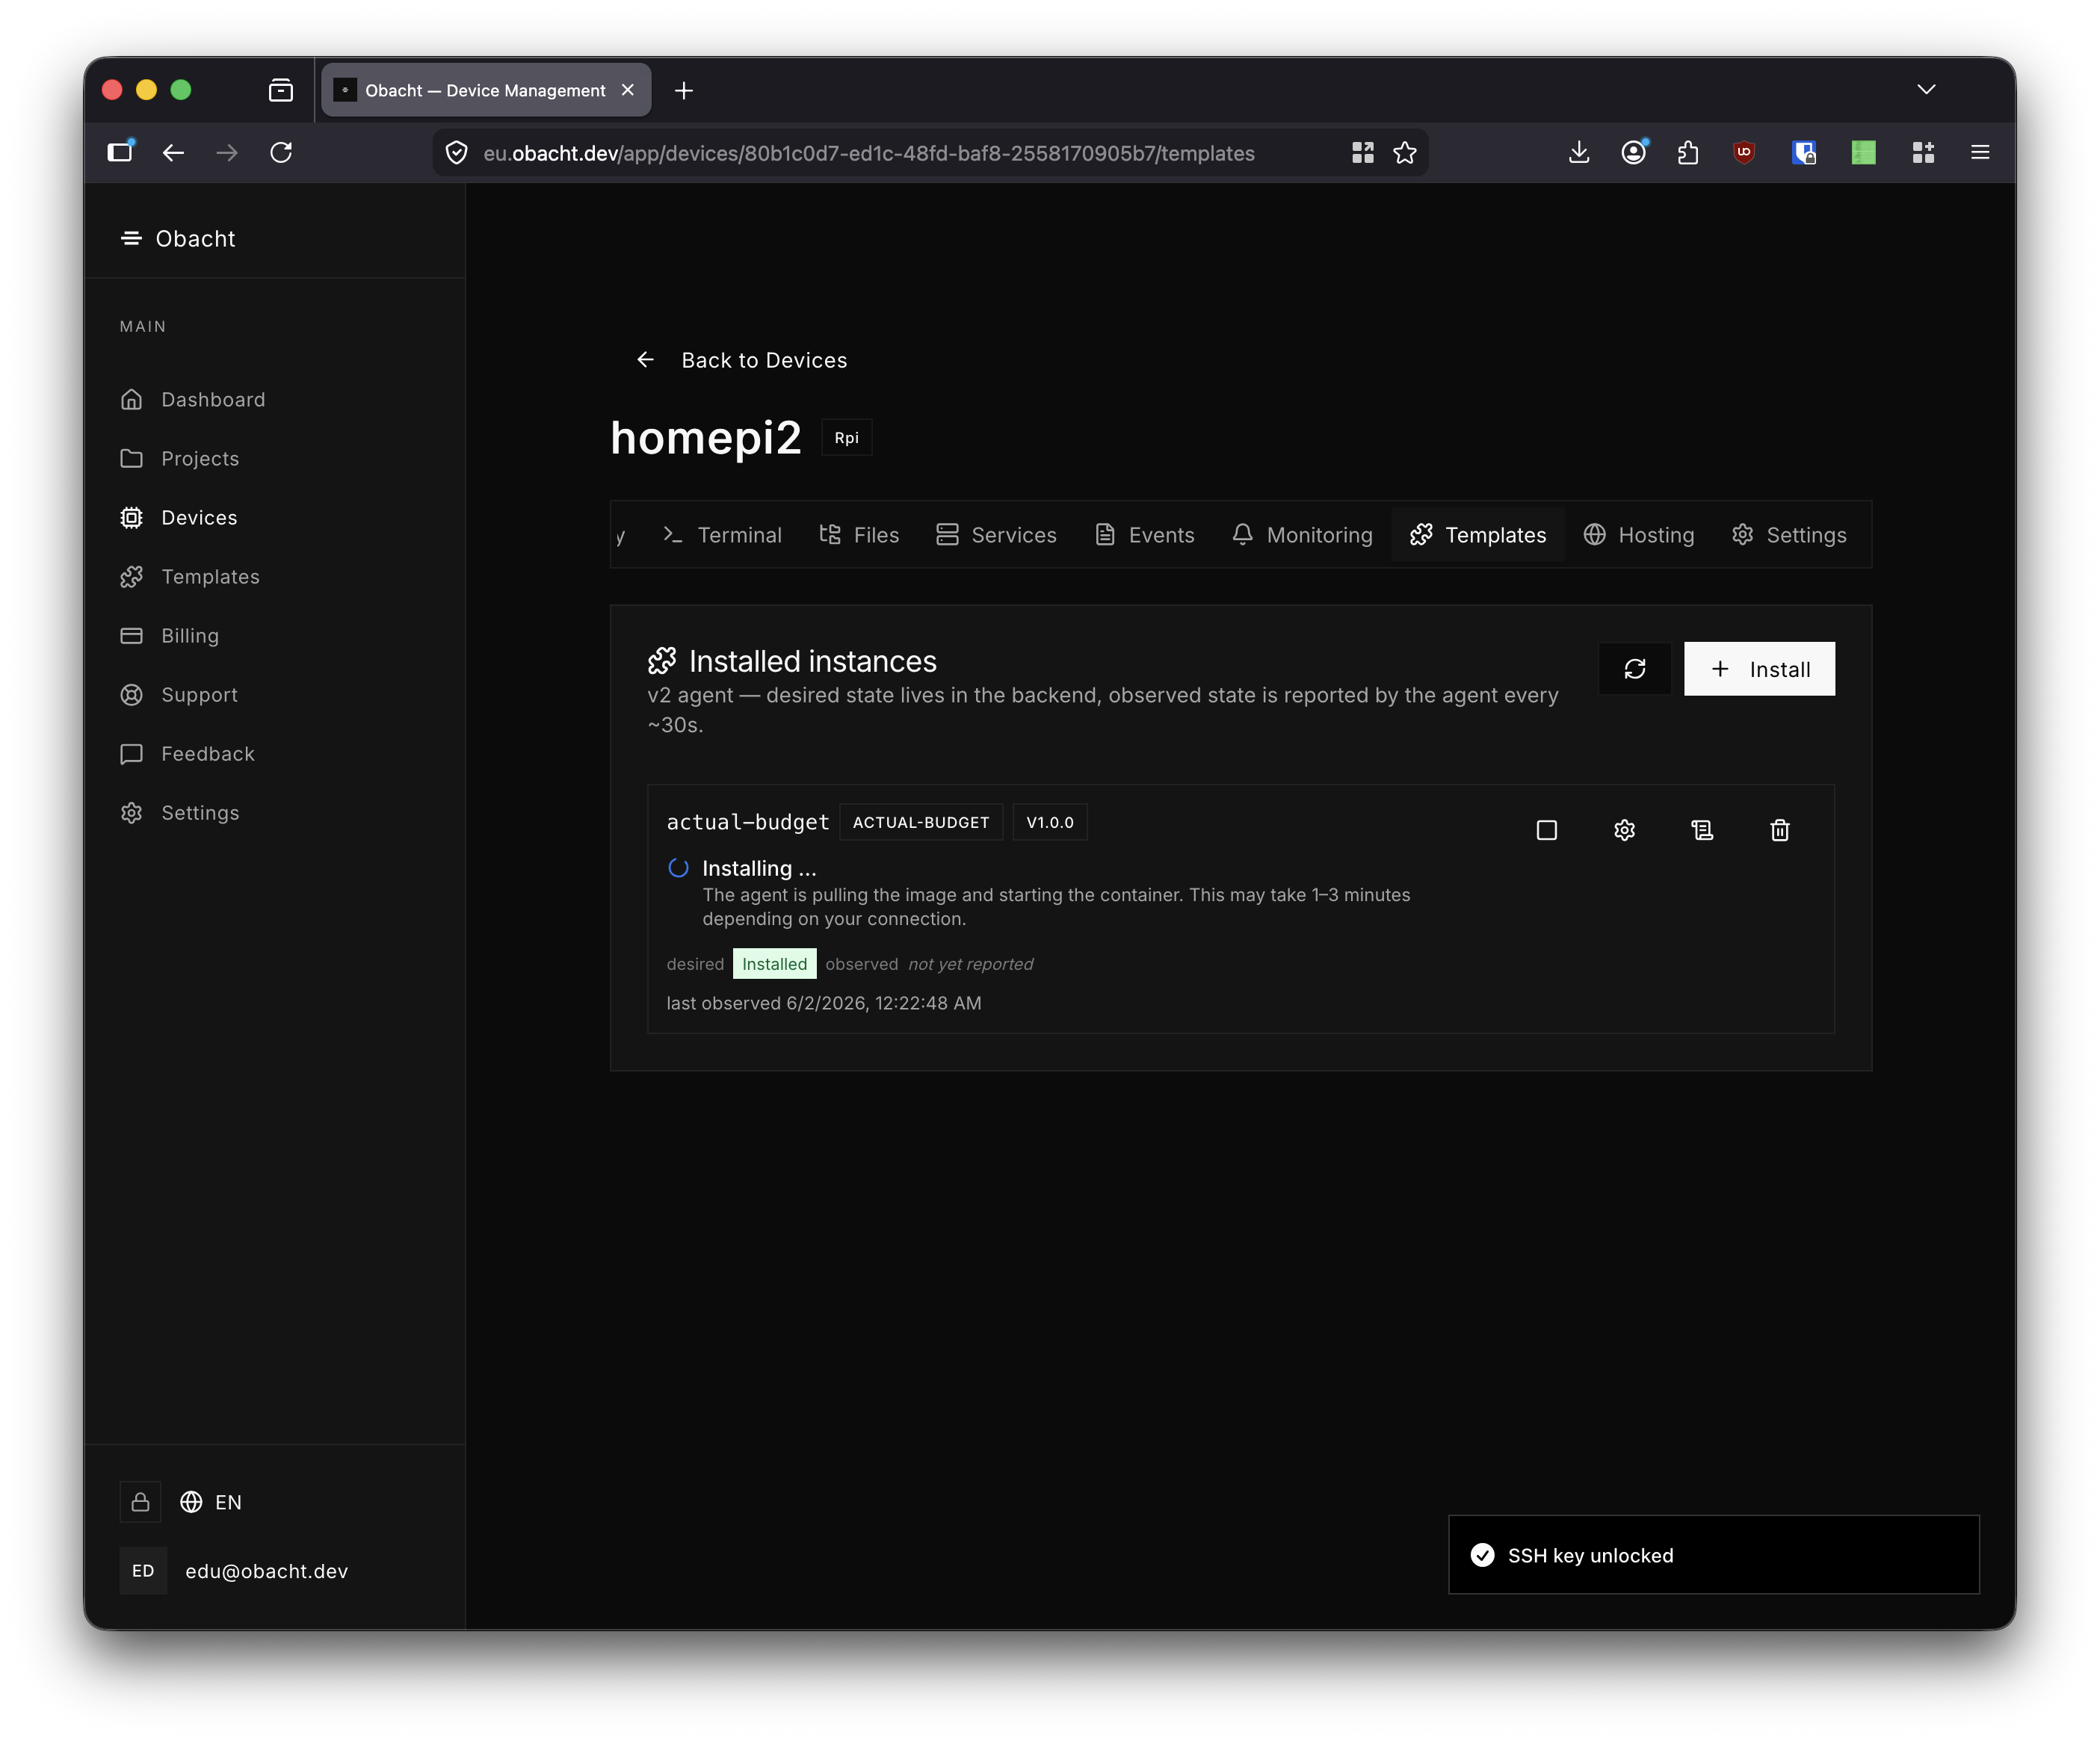This screenshot has width=2100, height=1741.
Task: Change language with the EN selector
Action: point(211,1502)
